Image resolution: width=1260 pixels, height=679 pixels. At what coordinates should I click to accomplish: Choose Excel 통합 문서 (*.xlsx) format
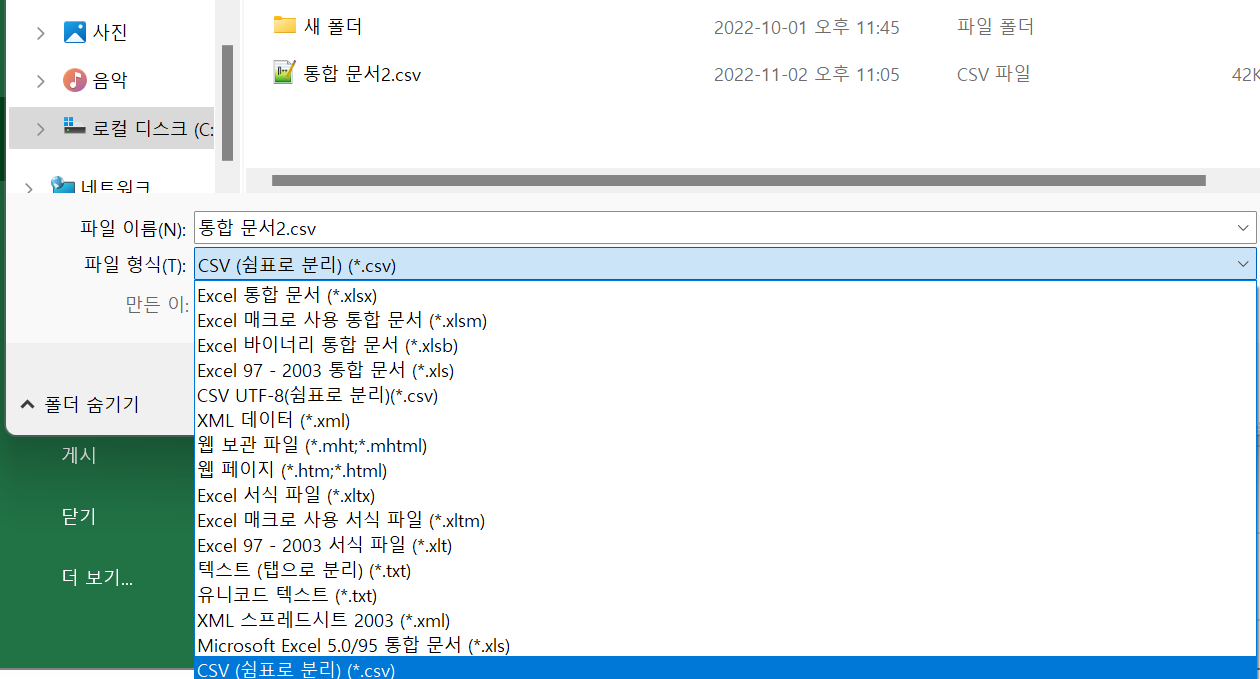click(x=725, y=295)
